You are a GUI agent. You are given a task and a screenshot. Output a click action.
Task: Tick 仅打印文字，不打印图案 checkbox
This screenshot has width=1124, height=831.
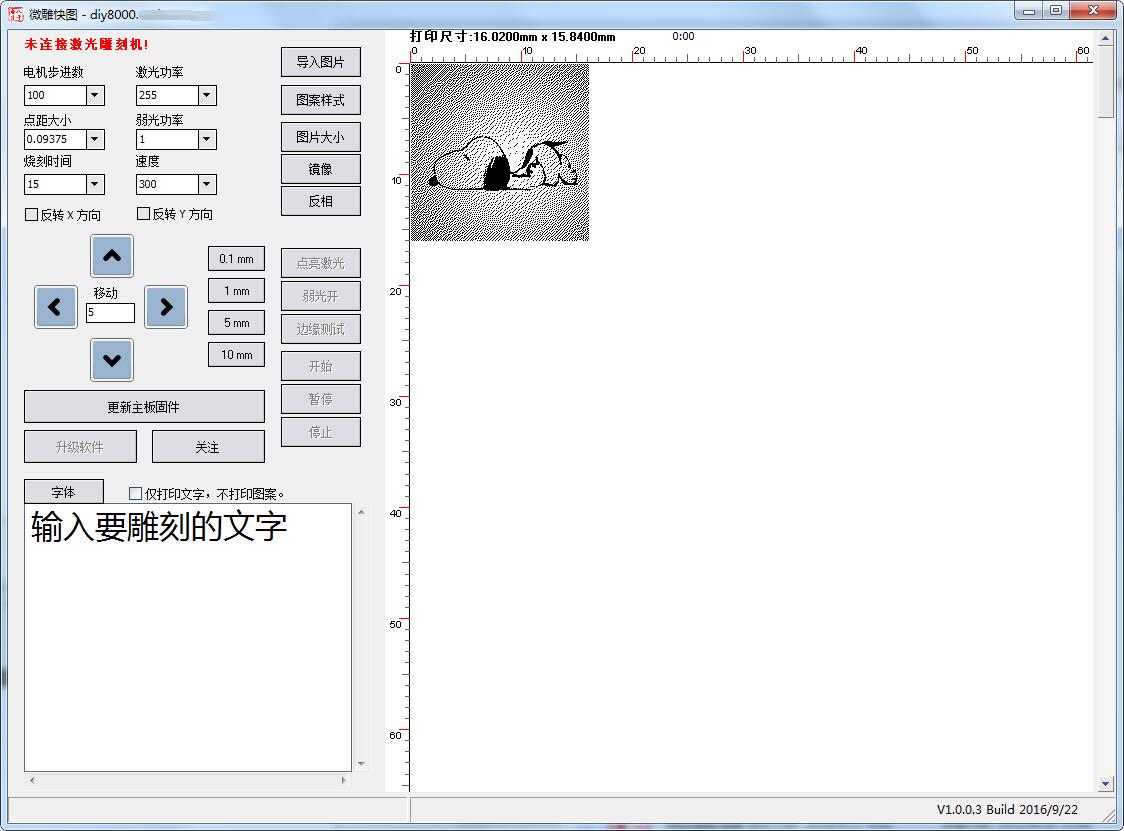[x=135, y=493]
